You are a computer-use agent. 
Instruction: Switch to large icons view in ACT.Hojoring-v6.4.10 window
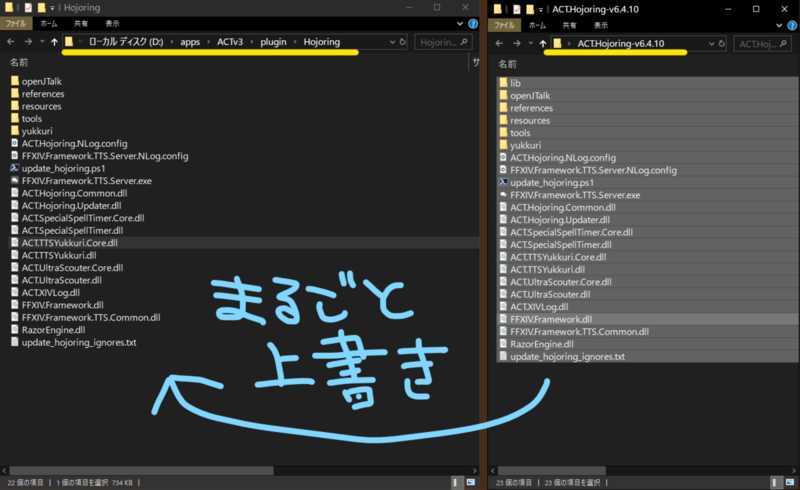(790, 482)
